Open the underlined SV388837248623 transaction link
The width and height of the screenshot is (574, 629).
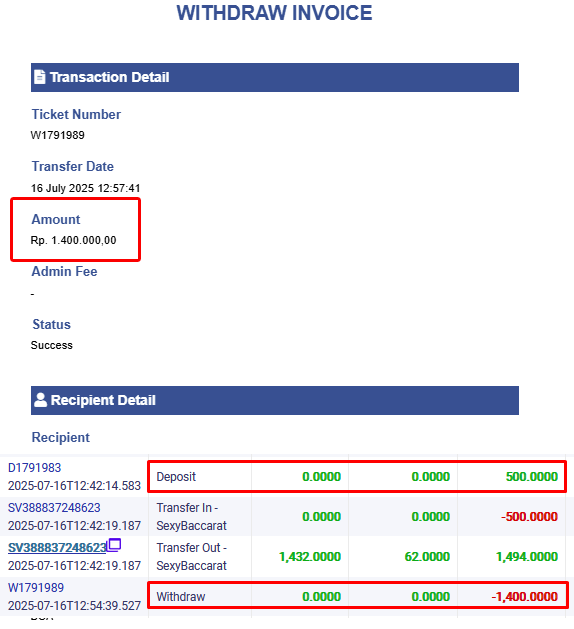pyautogui.click(x=57, y=548)
